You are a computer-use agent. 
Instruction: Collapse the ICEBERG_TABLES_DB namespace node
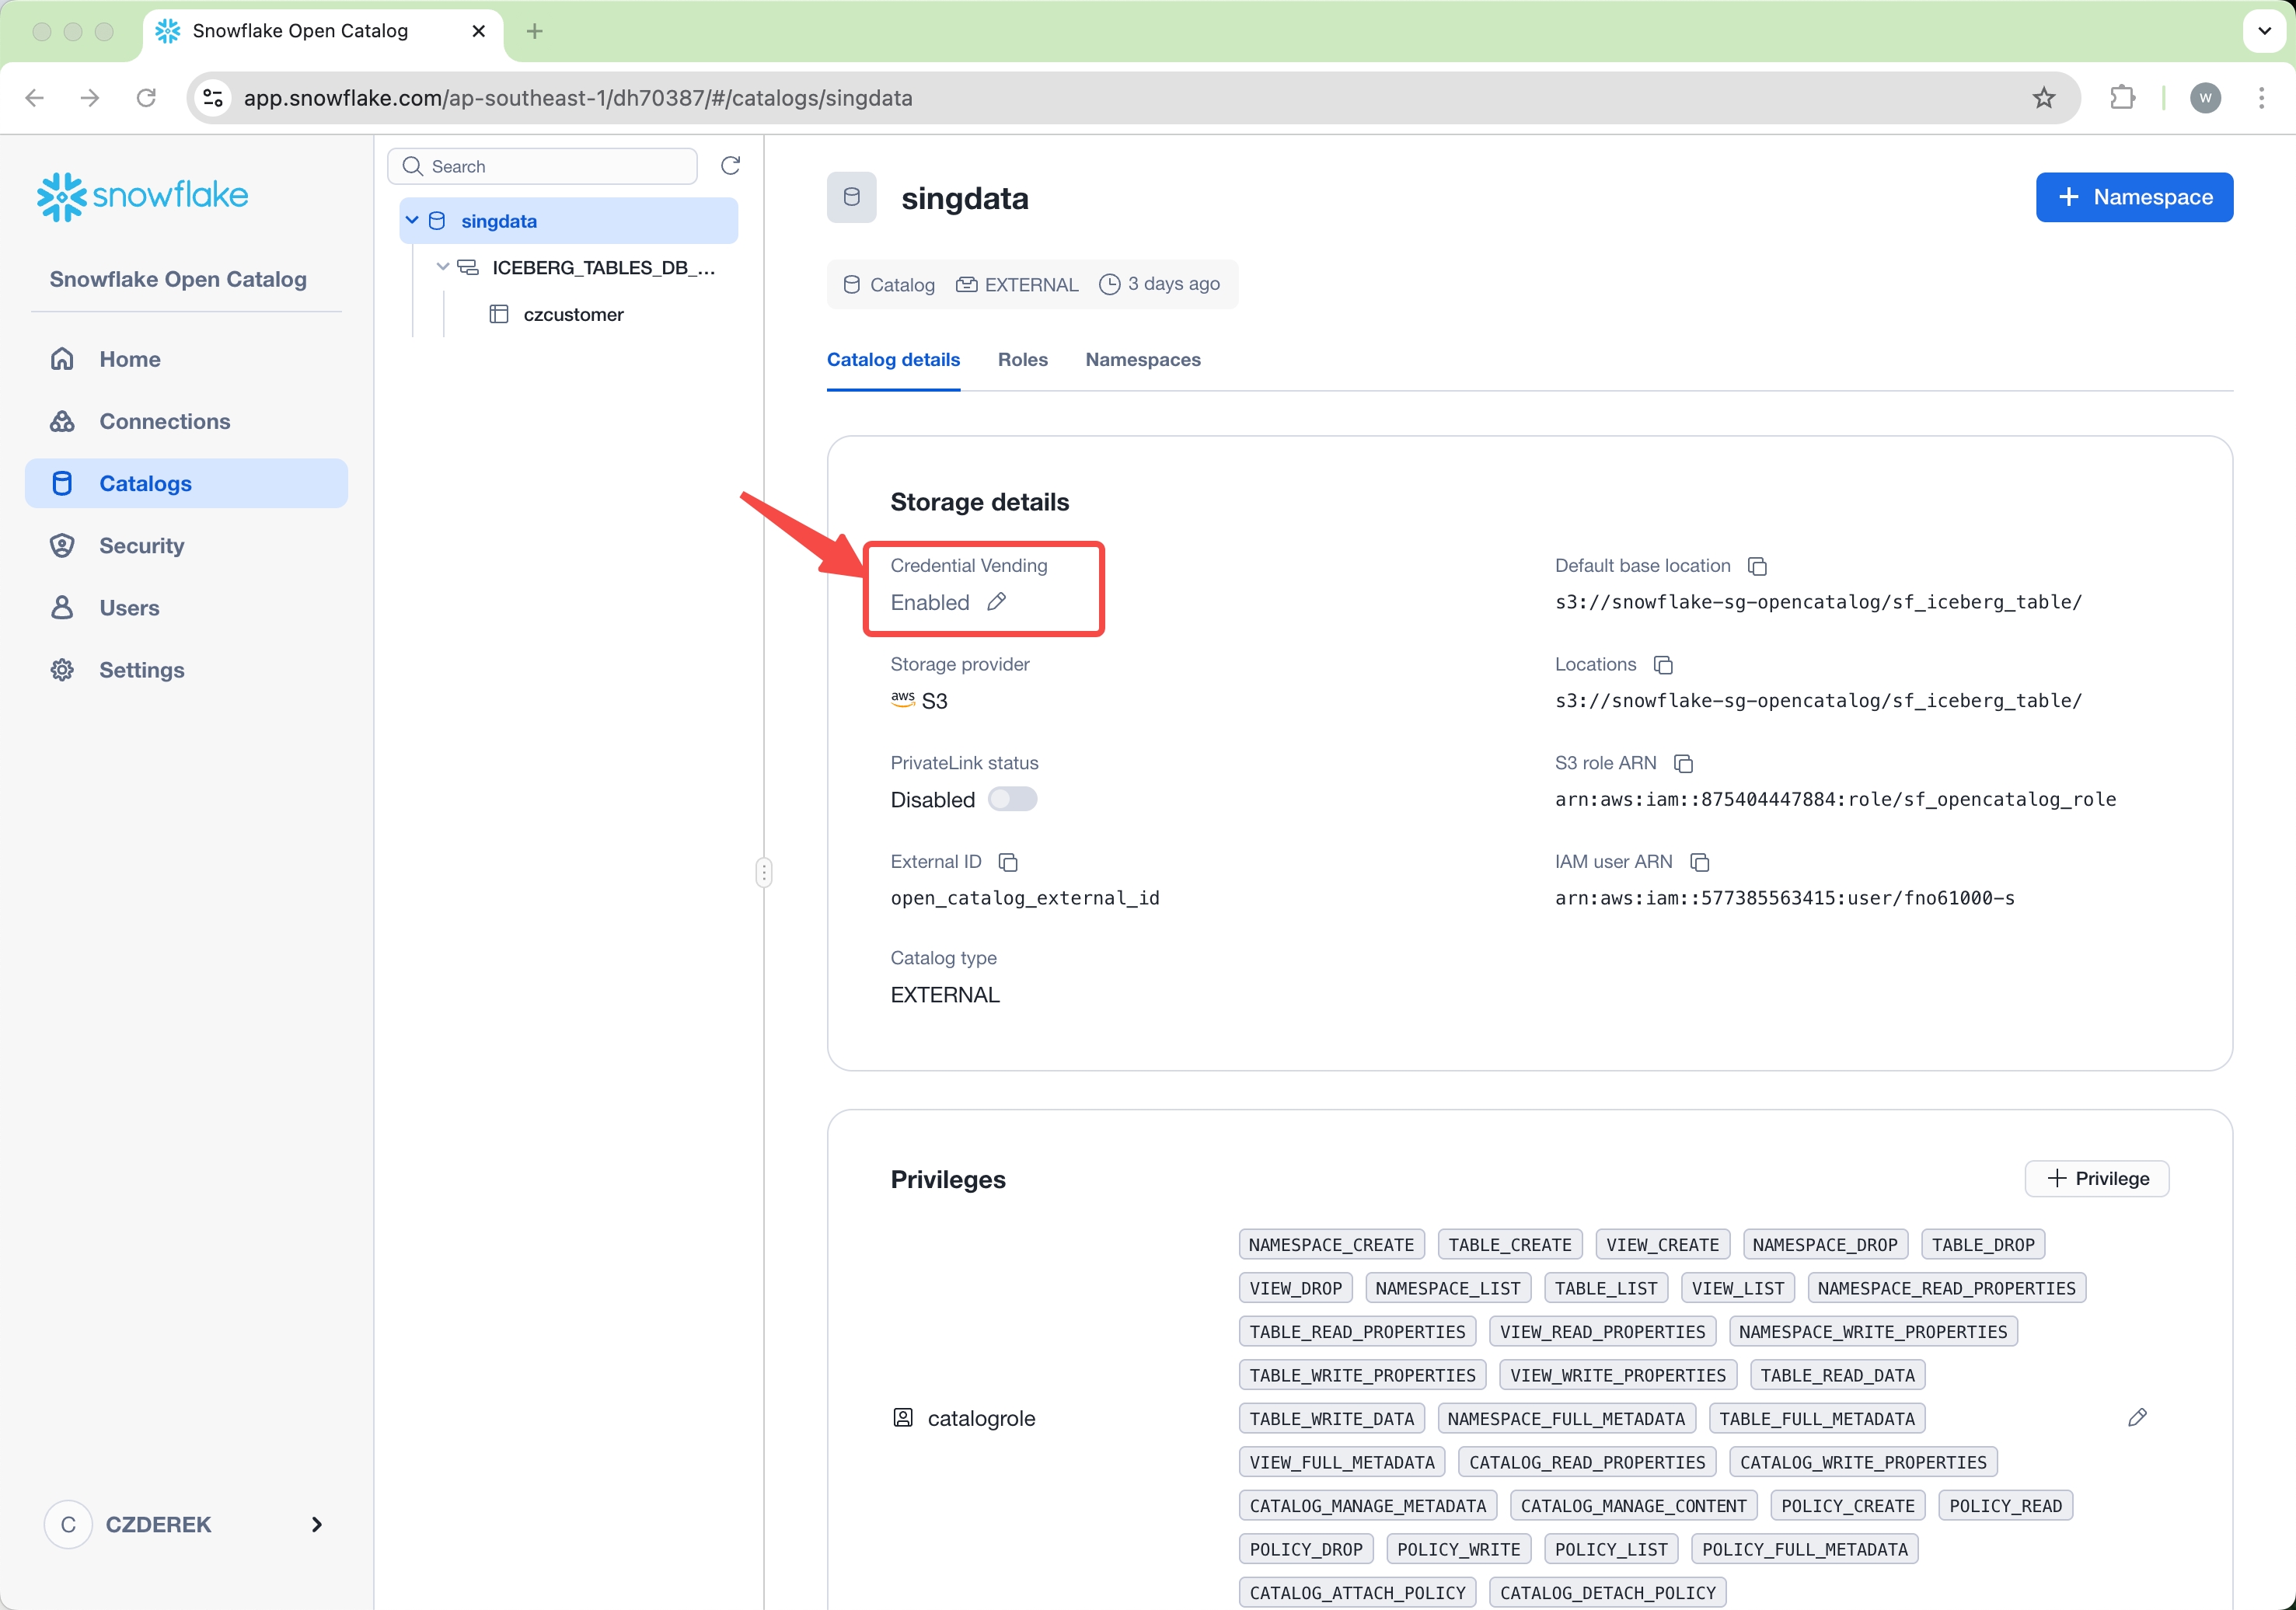tap(442, 267)
